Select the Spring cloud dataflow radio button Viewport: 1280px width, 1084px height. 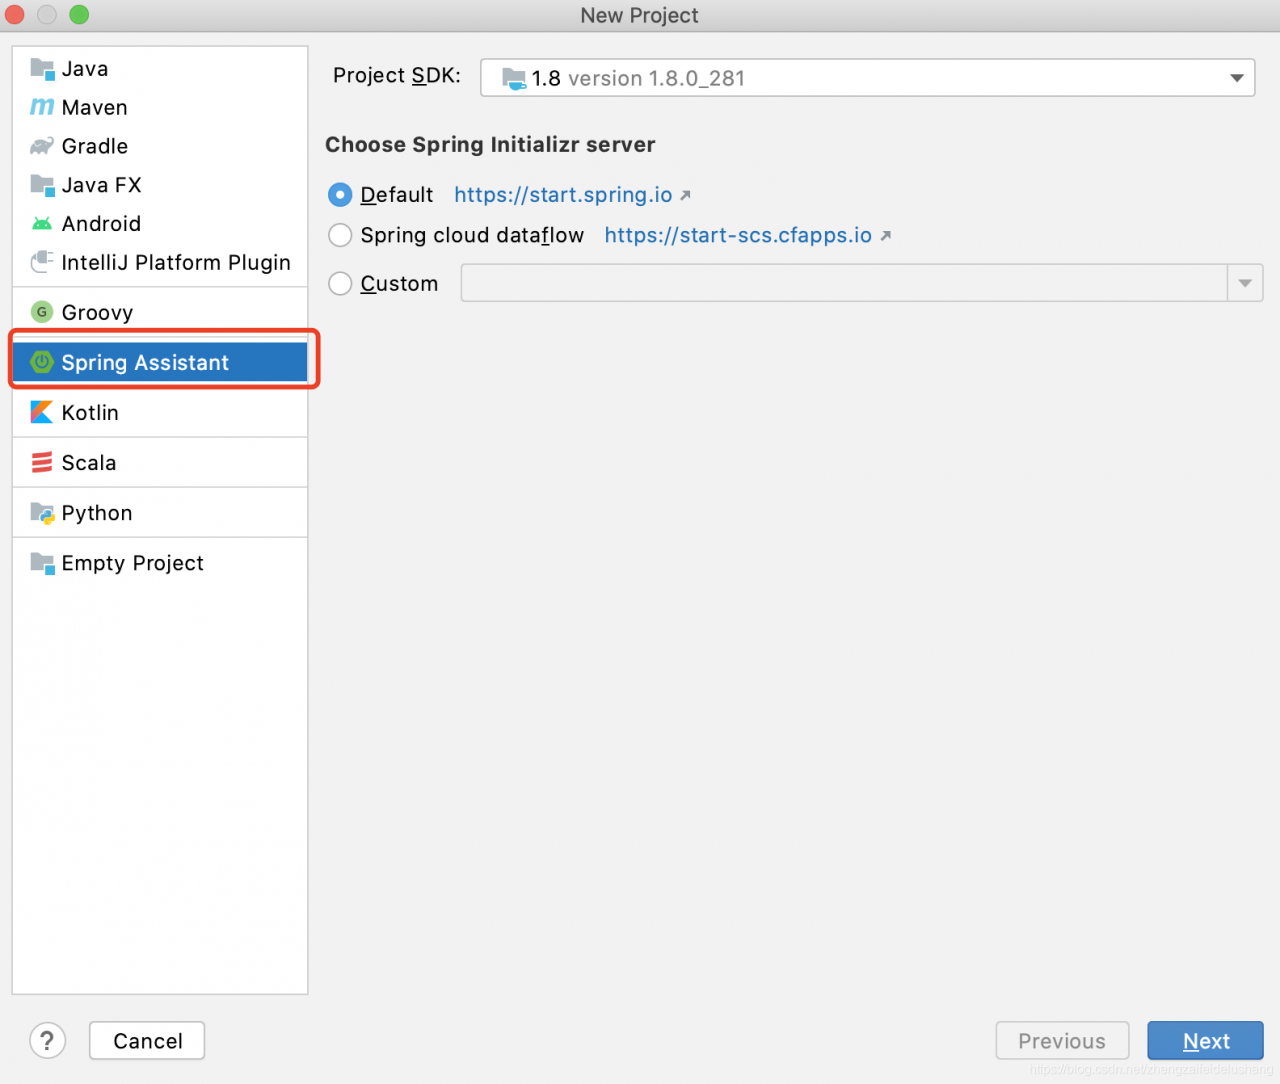click(340, 235)
